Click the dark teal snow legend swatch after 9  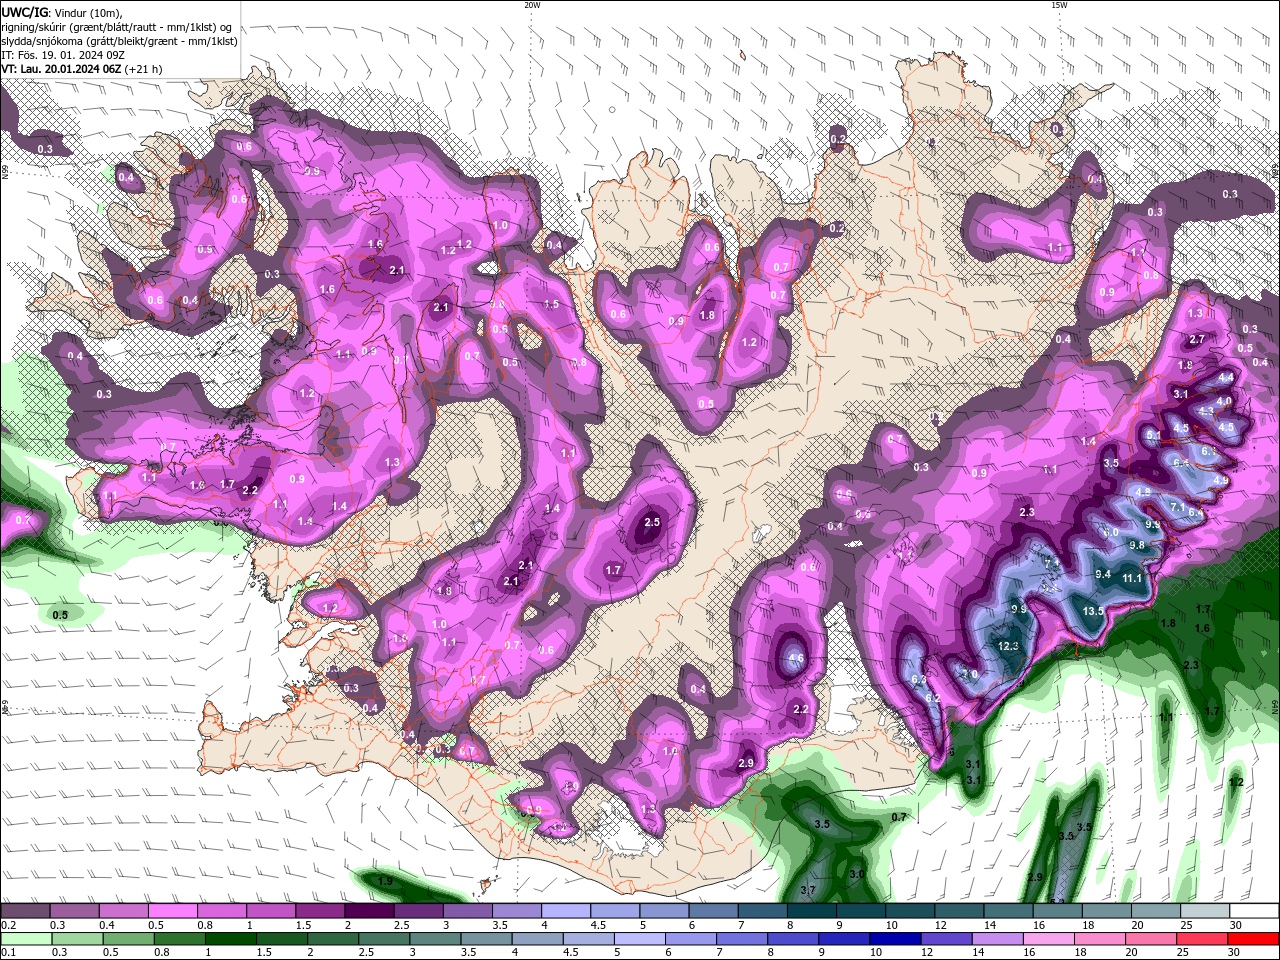tap(861, 911)
